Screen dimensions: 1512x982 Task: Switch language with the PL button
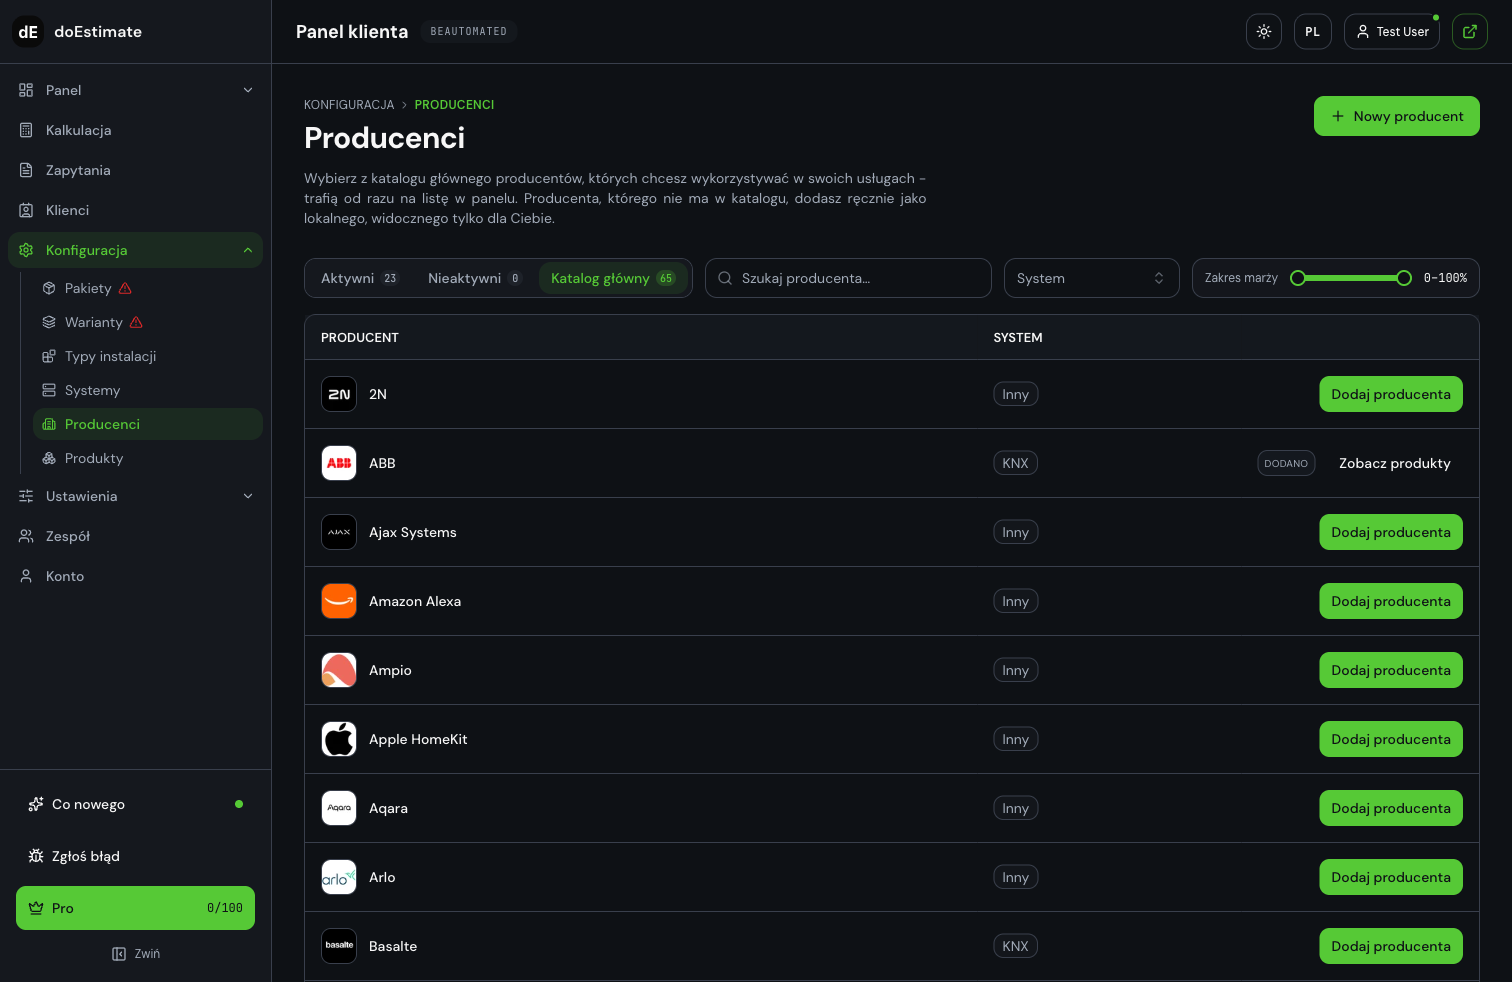point(1313,32)
